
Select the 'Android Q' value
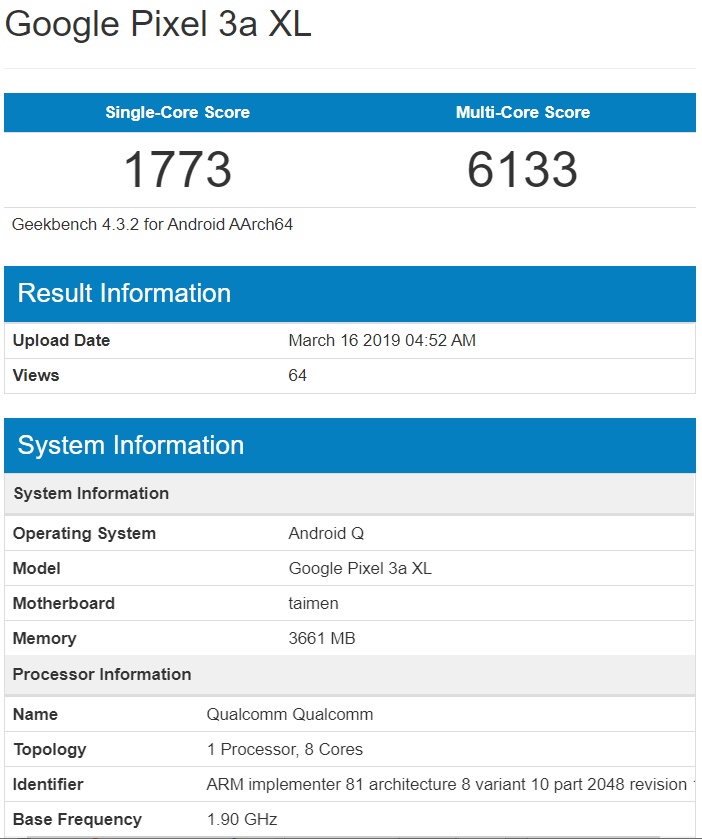326,533
